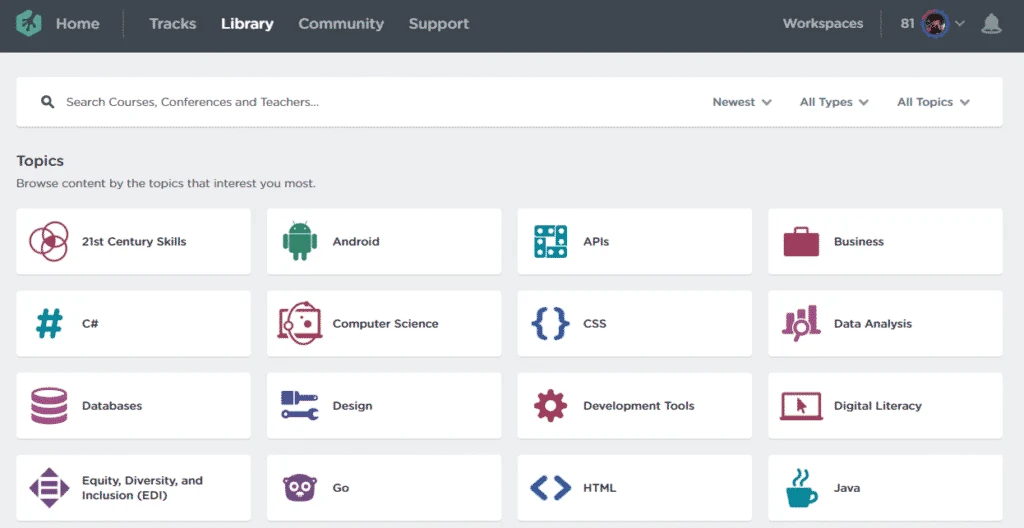Click the C# hash icon
This screenshot has width=1024, height=528.
49,323
